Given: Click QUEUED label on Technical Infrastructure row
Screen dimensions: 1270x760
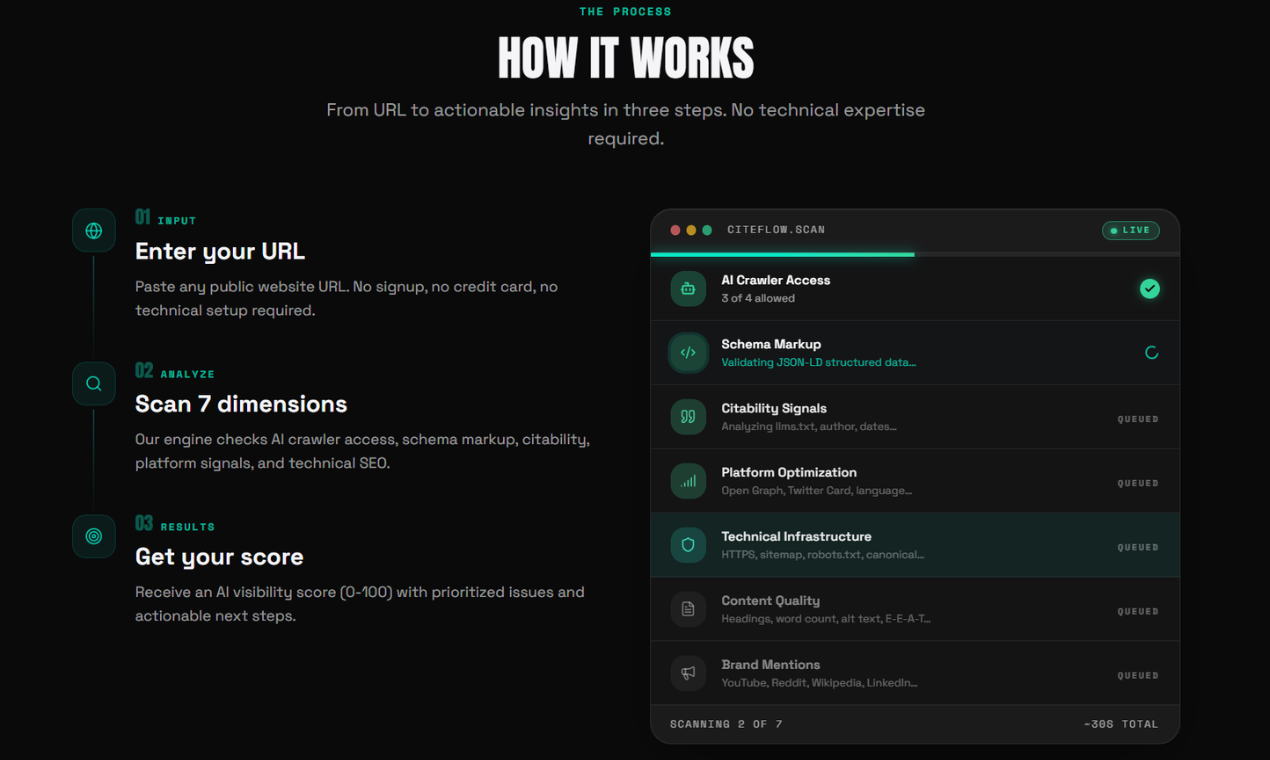Looking at the screenshot, I should tap(1138, 547).
